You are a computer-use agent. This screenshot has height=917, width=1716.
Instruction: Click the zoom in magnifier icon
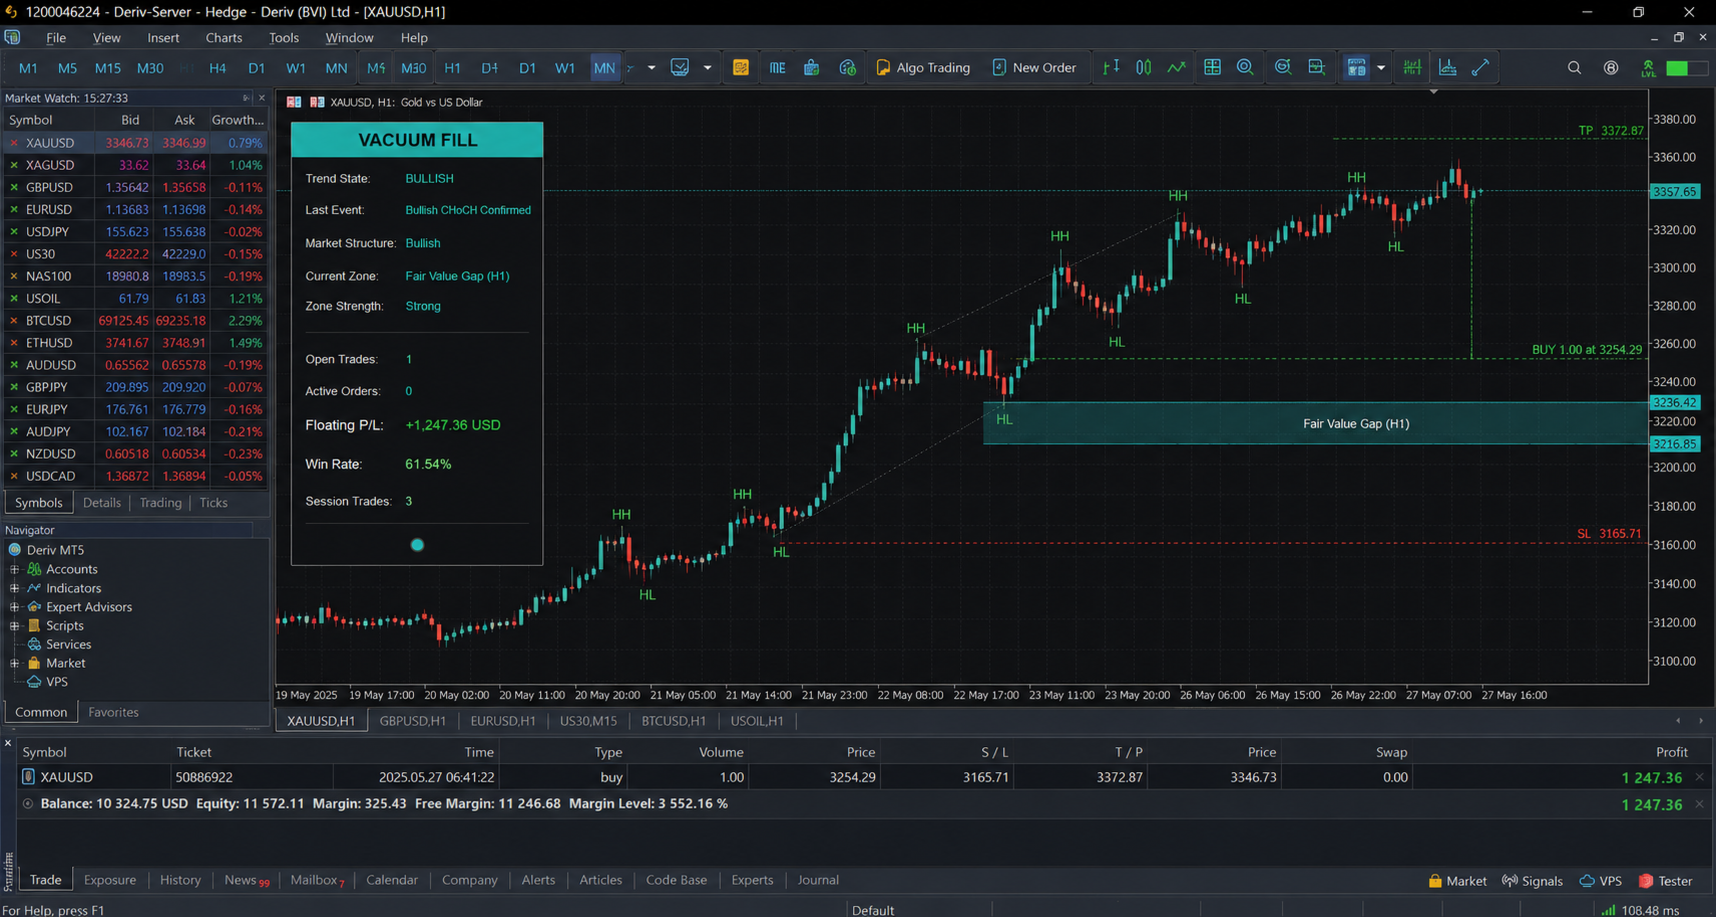click(x=1245, y=67)
